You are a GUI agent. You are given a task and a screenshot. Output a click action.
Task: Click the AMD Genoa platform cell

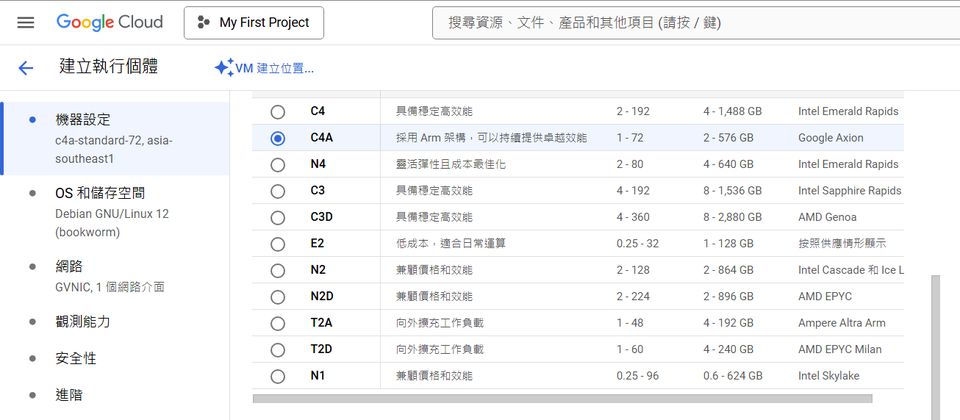[x=827, y=217]
